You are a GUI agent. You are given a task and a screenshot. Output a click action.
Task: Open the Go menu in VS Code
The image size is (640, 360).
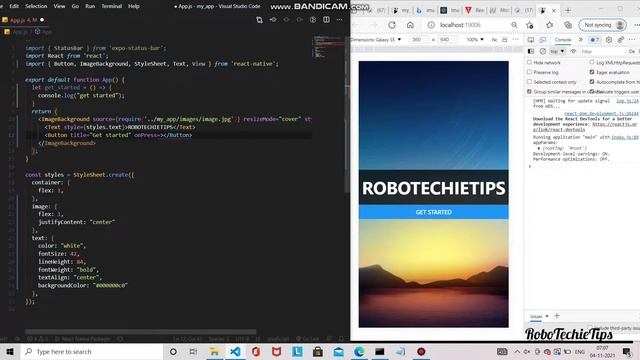tap(75, 6)
